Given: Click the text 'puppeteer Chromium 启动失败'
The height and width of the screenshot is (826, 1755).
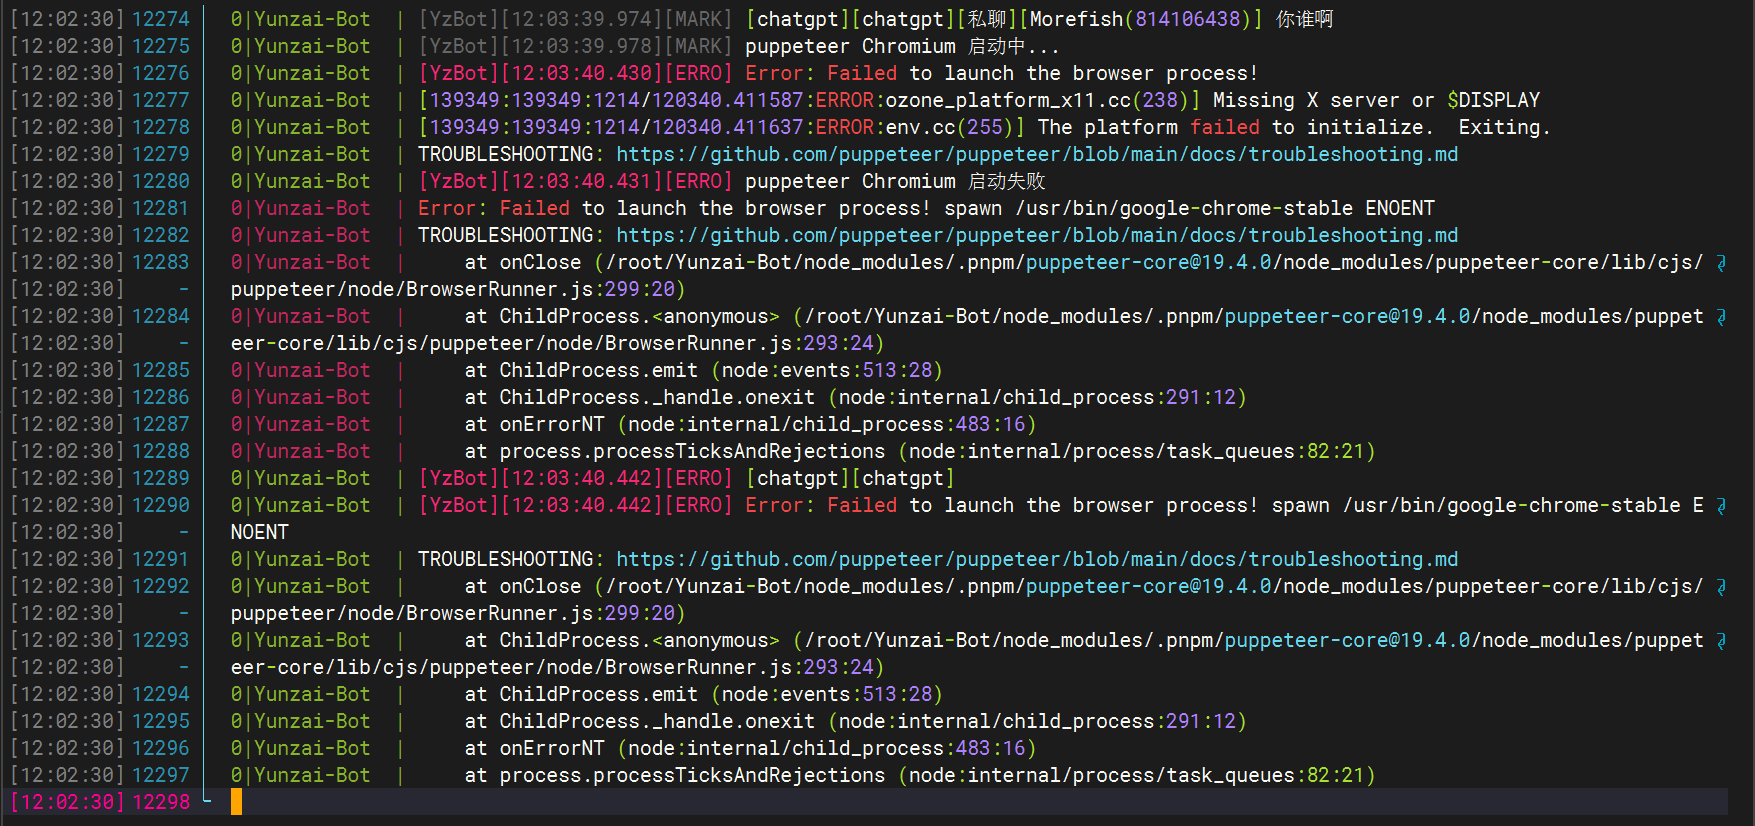Looking at the screenshot, I should (896, 181).
